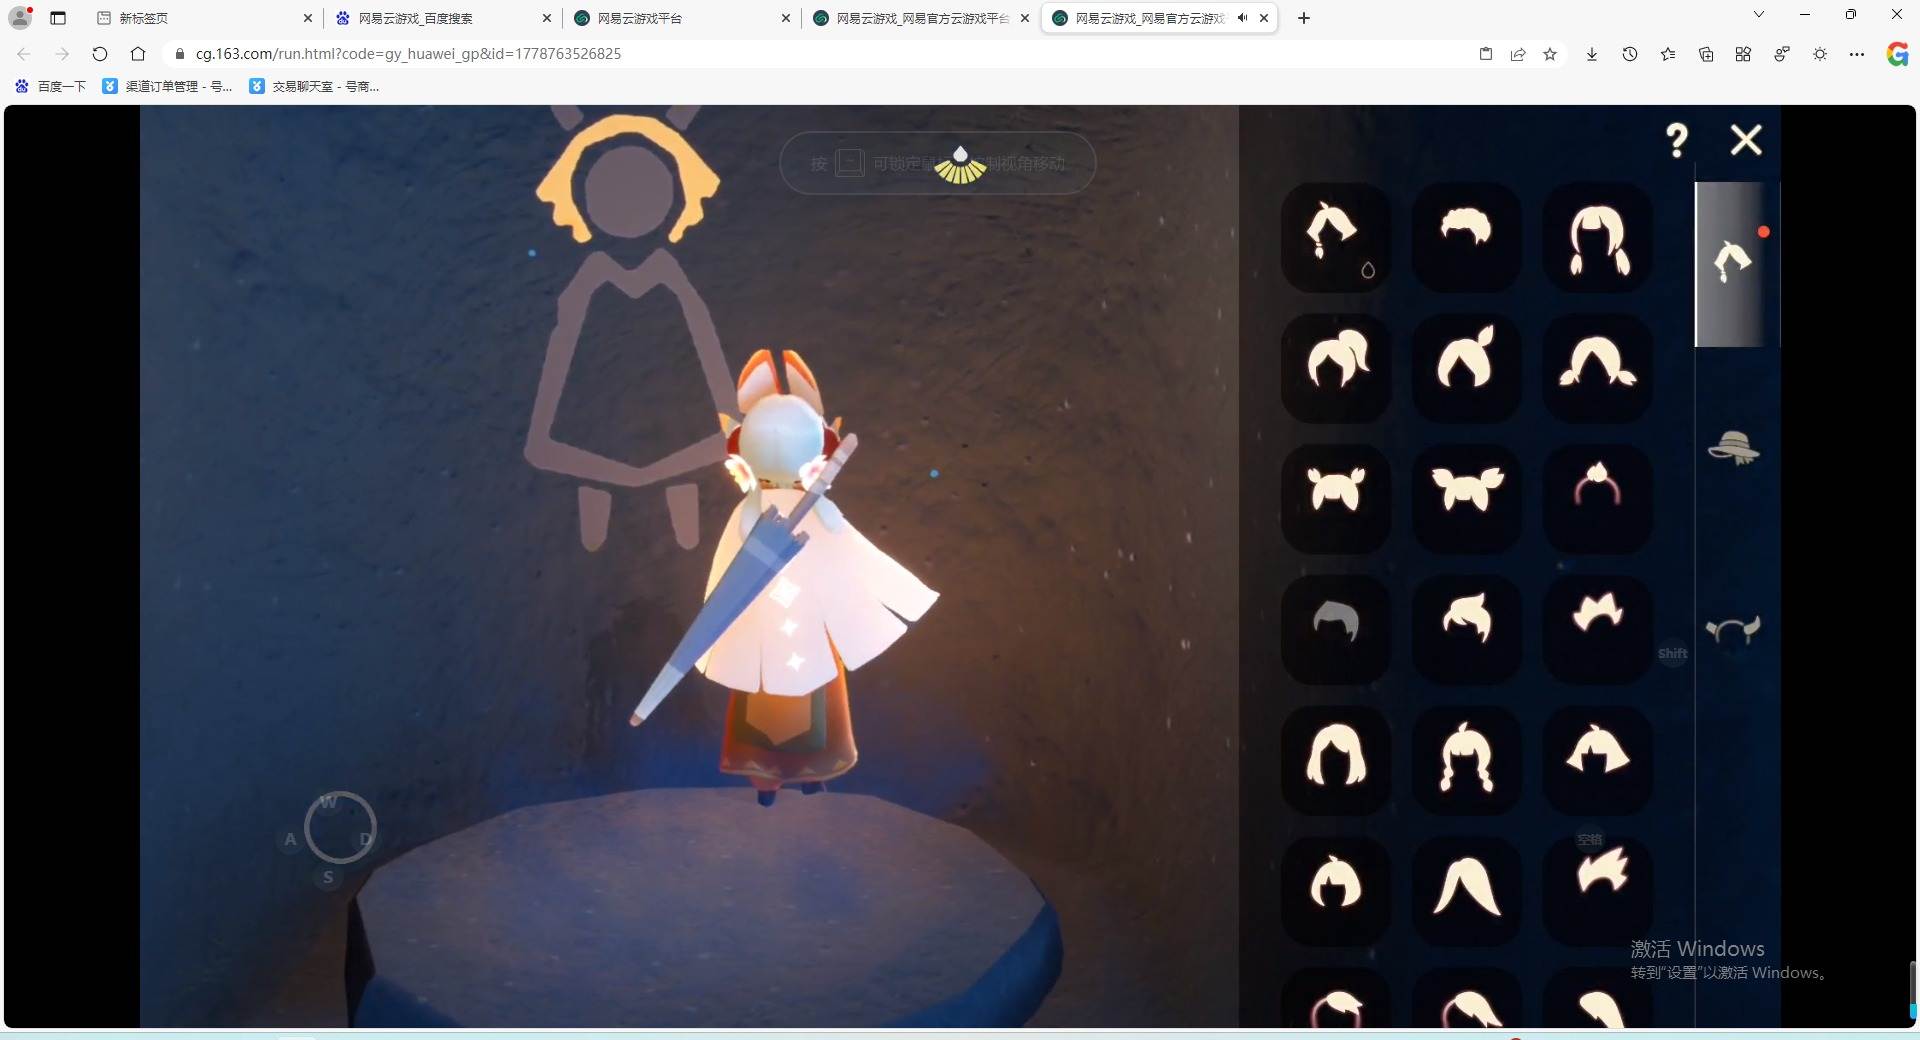Toggle the vertical tabs sidebar button
This screenshot has width=1920, height=1040.
58,18
